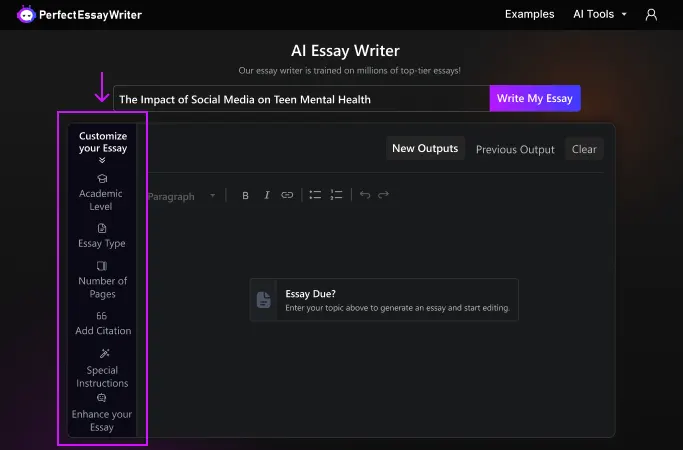Open the Paragraph style dropdown
Screen dimensions: 683x450
tap(182, 196)
